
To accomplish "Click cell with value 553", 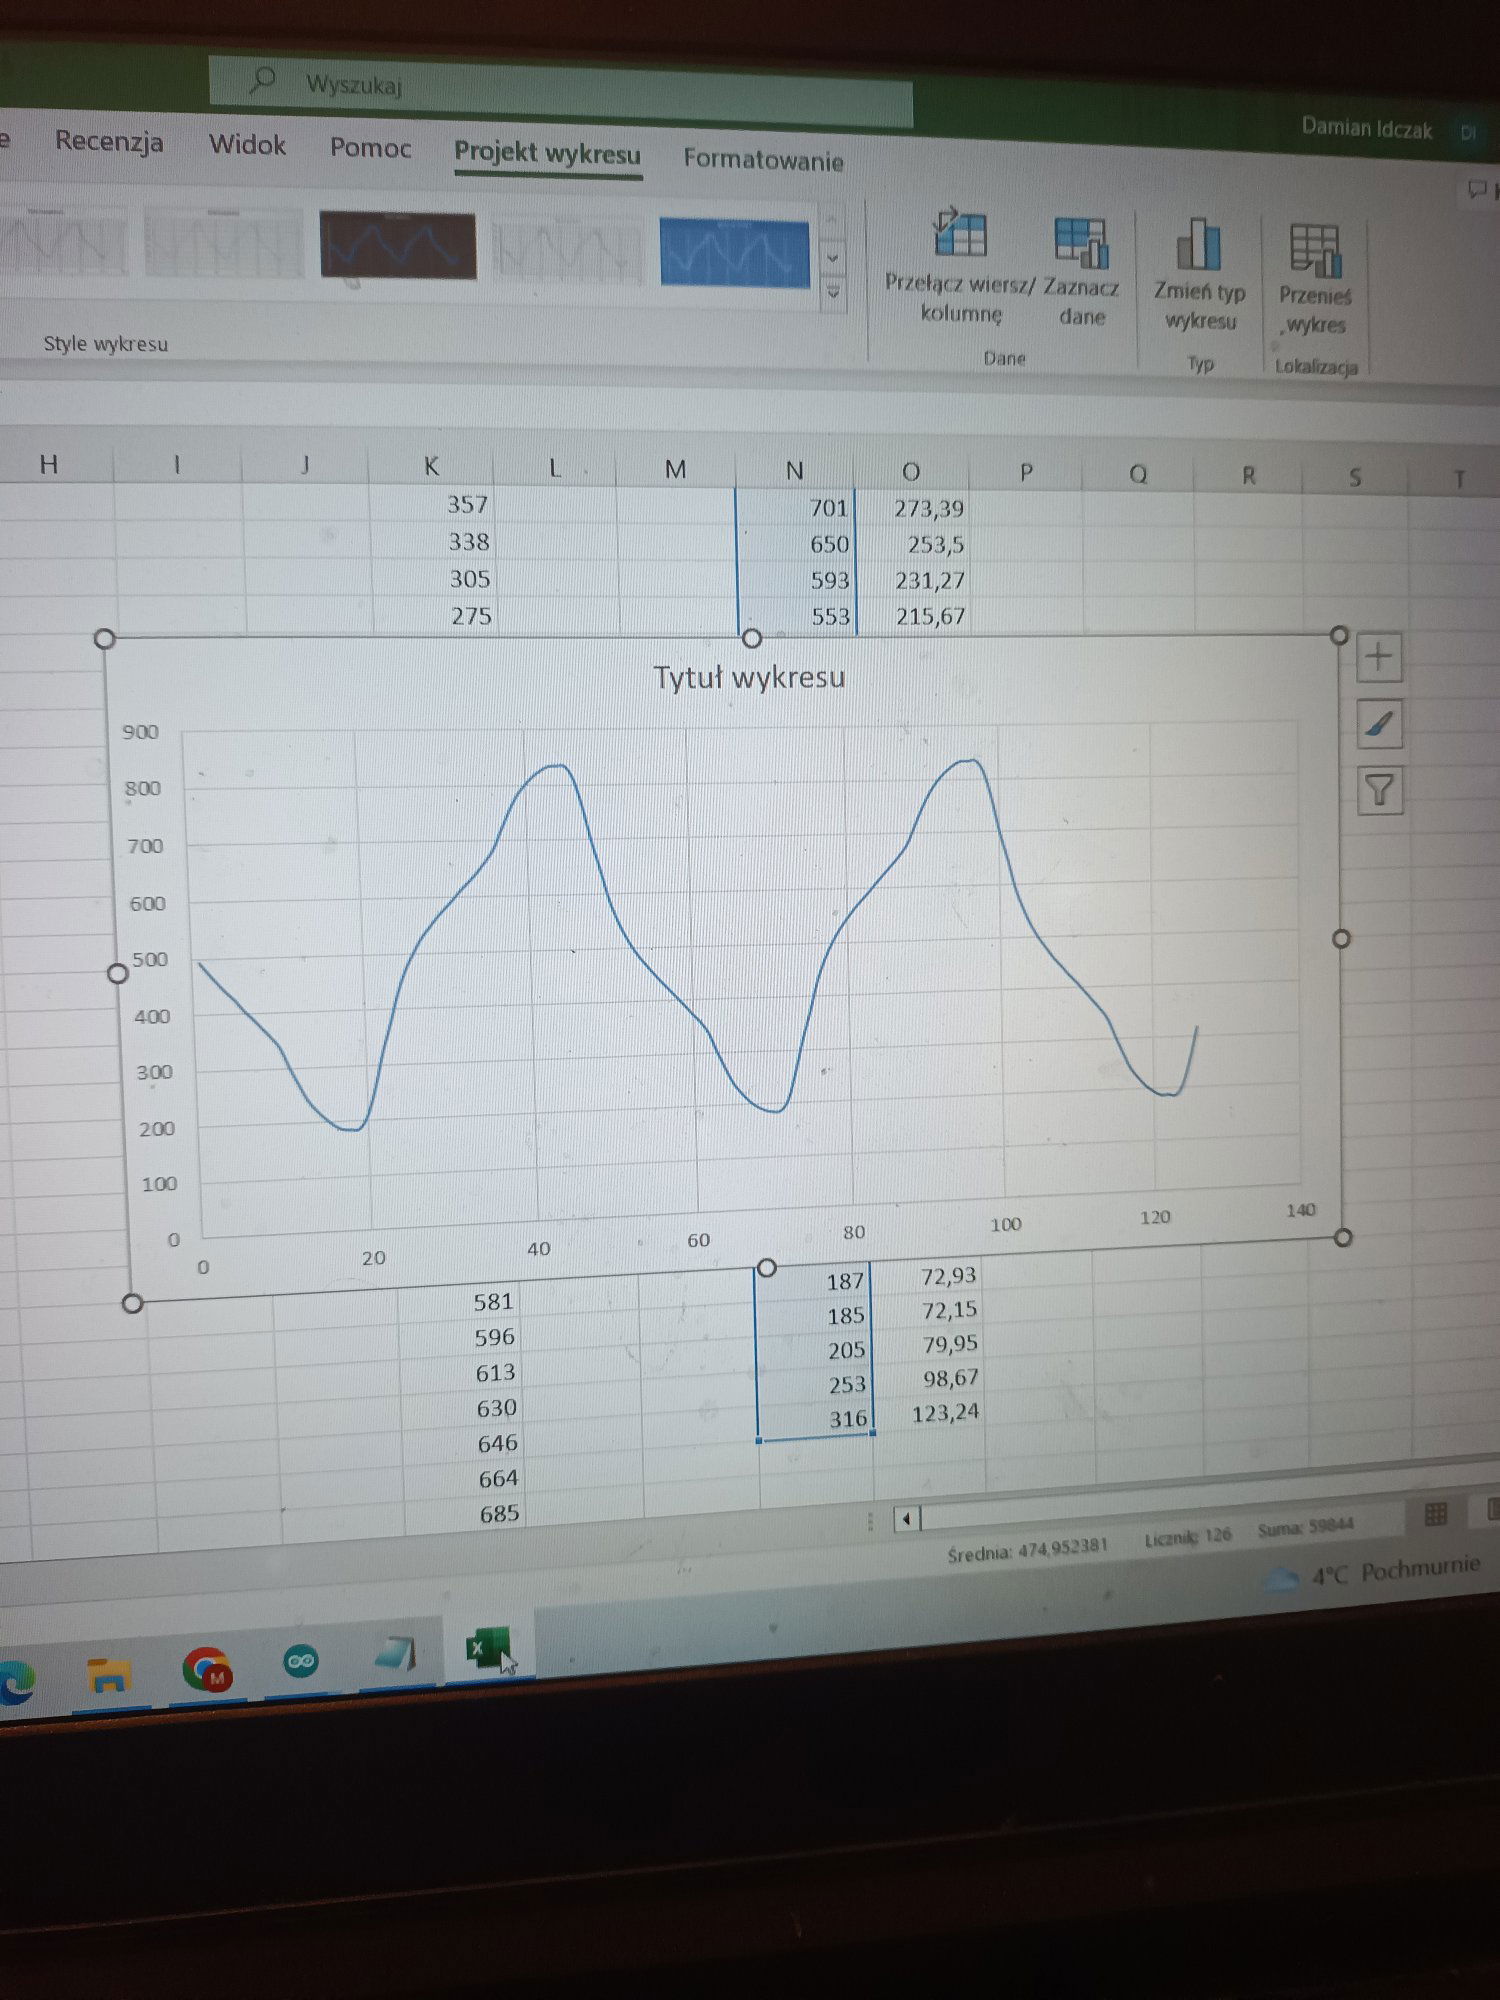I will click(798, 616).
